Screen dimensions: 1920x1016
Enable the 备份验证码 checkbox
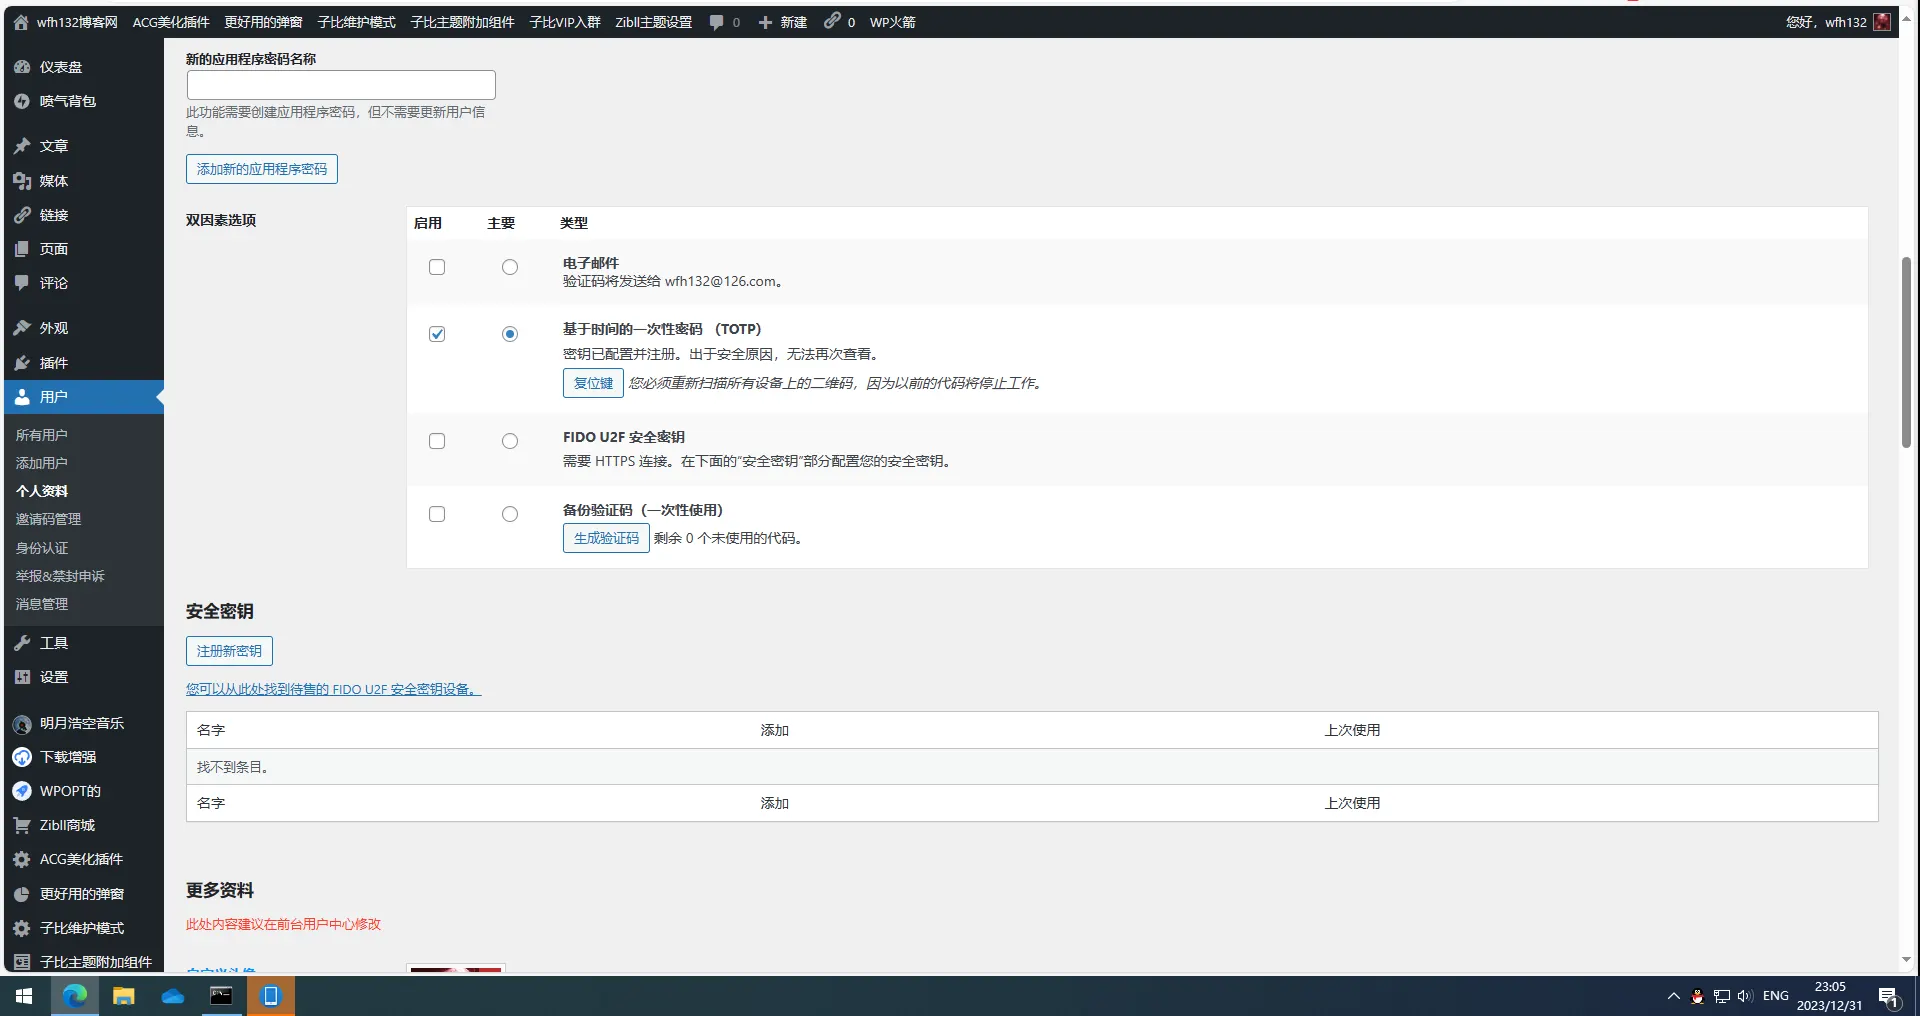point(437,514)
